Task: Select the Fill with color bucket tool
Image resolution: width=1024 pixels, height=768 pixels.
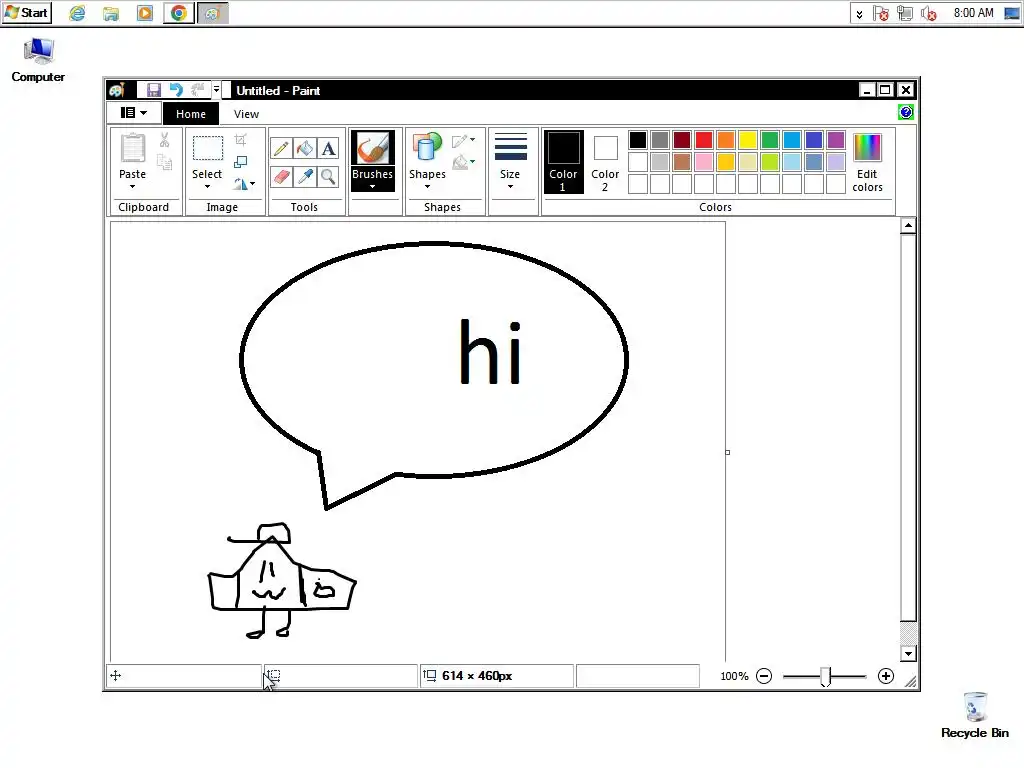Action: 304,149
